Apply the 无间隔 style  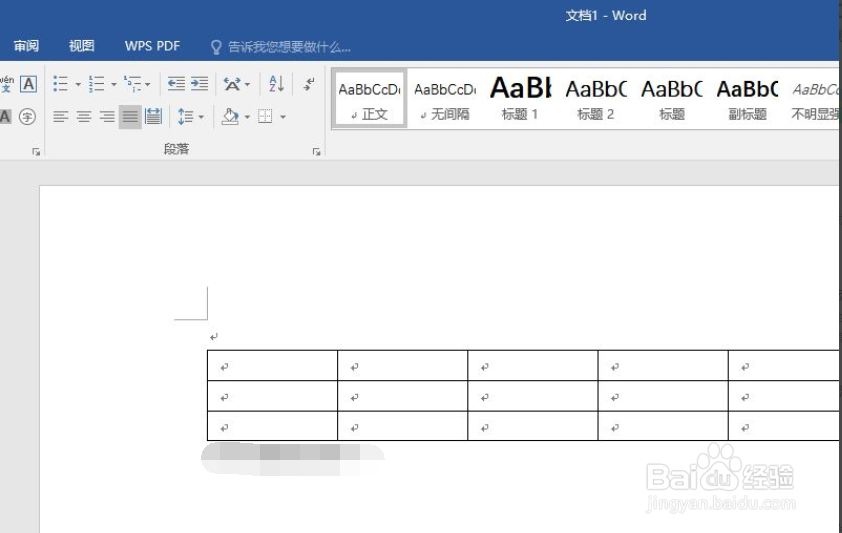445,99
